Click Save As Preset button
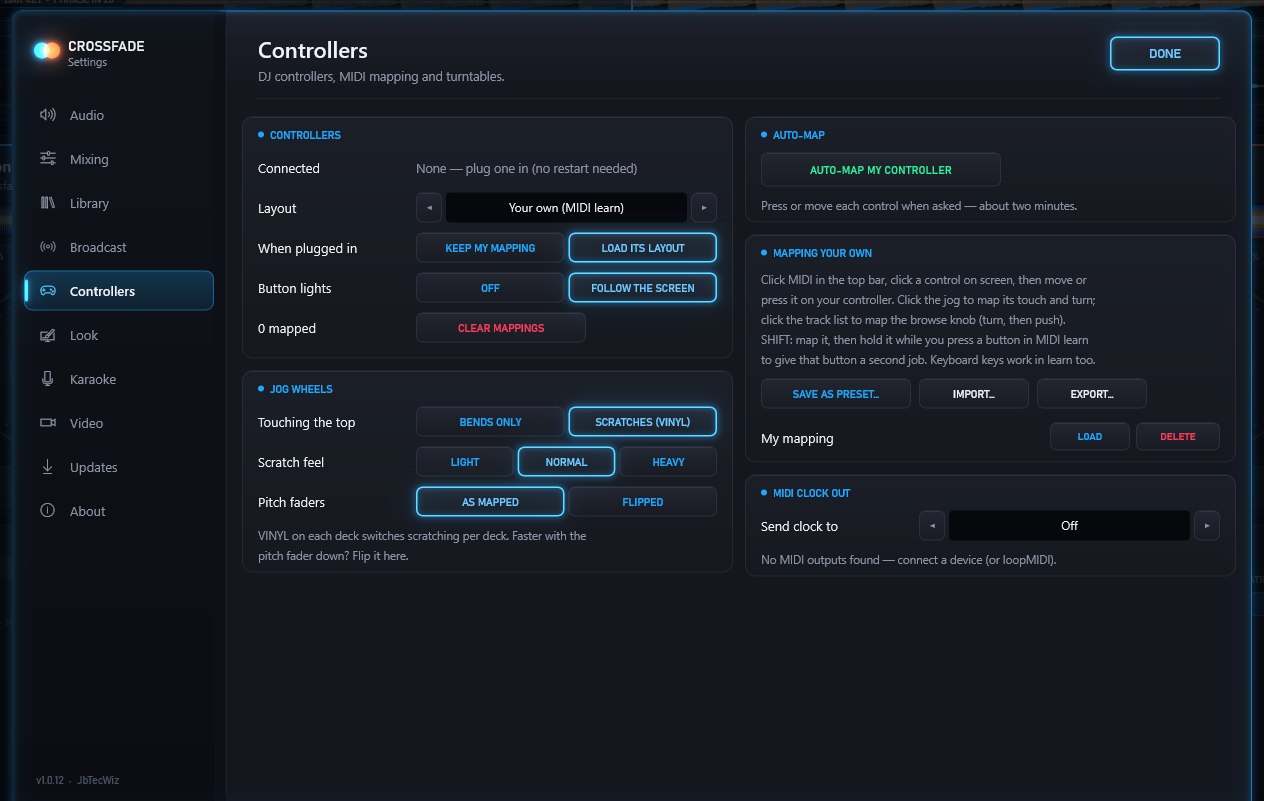Screen dimensions: 1264x801 (x=836, y=394)
